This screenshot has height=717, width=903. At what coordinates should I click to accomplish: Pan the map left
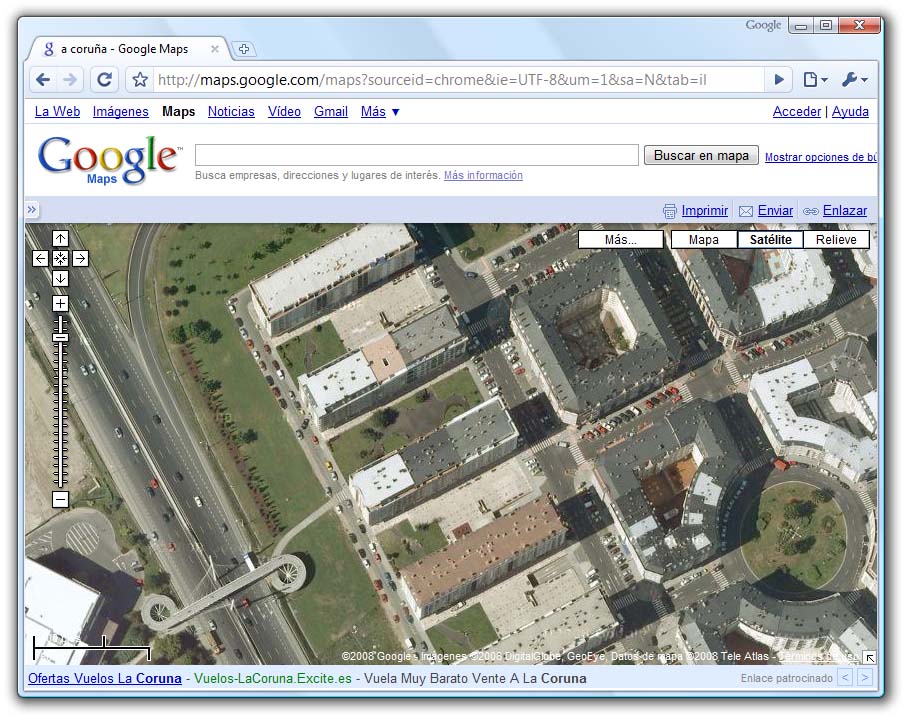click(x=40, y=259)
